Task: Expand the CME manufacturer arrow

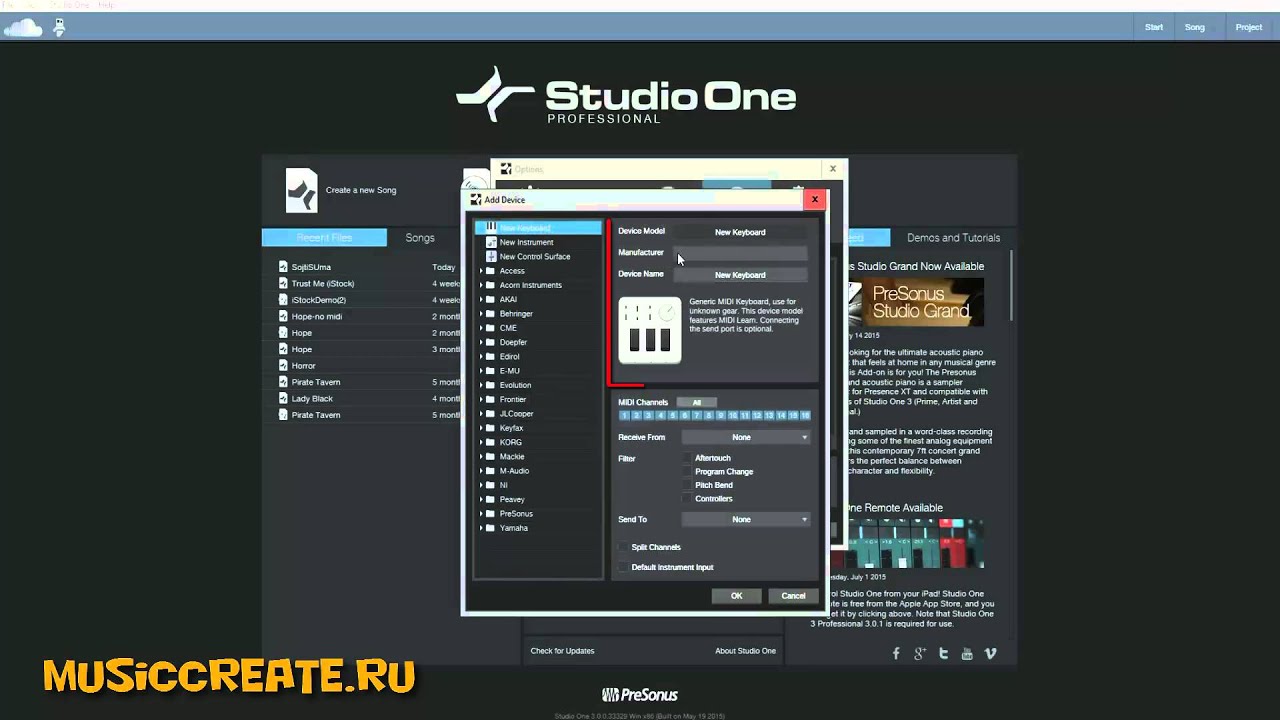Action: 481,328
